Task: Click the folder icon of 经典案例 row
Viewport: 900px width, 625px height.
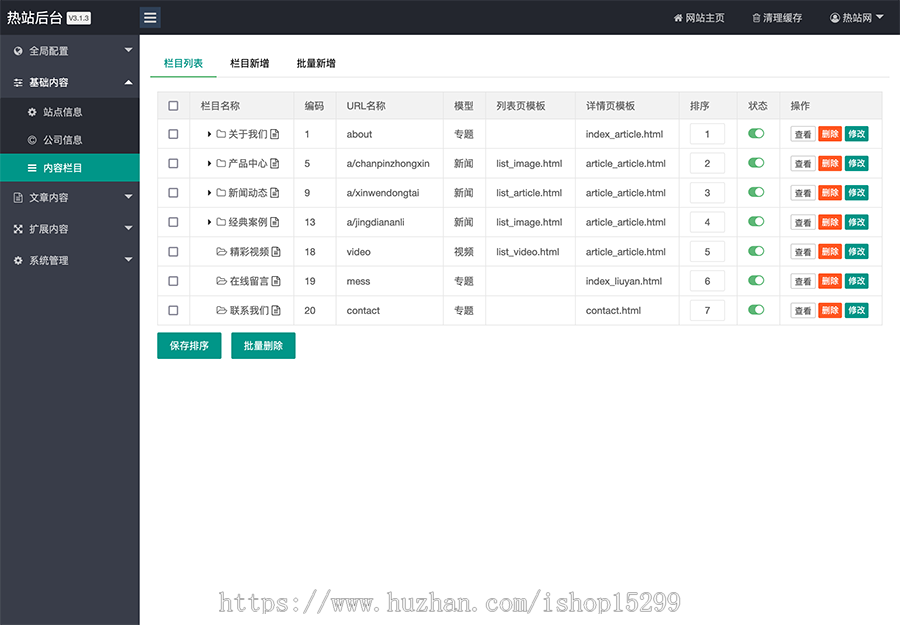Action: pos(221,222)
